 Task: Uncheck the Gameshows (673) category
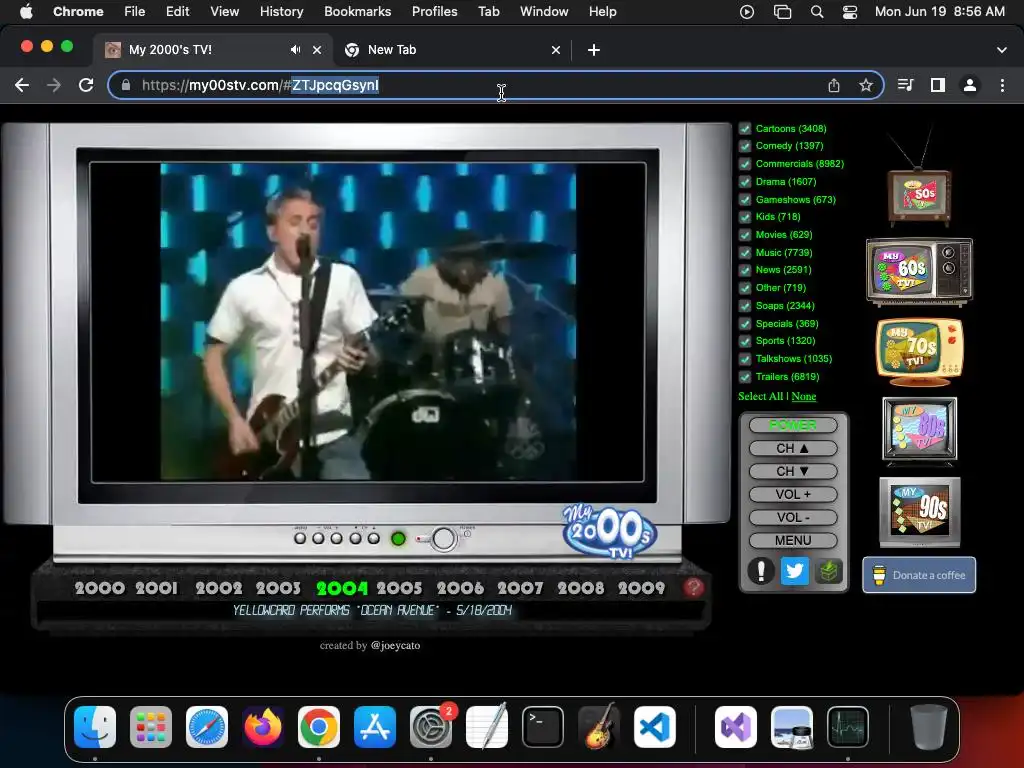pos(745,200)
